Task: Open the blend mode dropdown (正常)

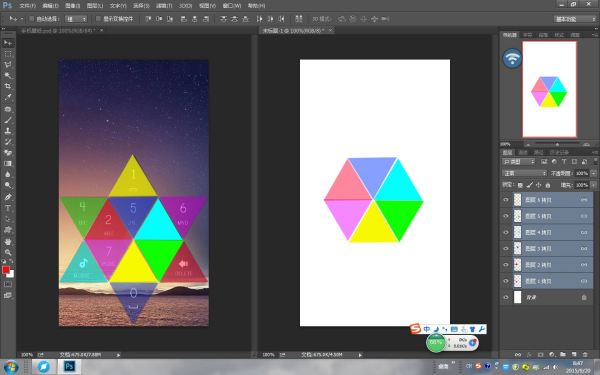Action: coord(524,173)
